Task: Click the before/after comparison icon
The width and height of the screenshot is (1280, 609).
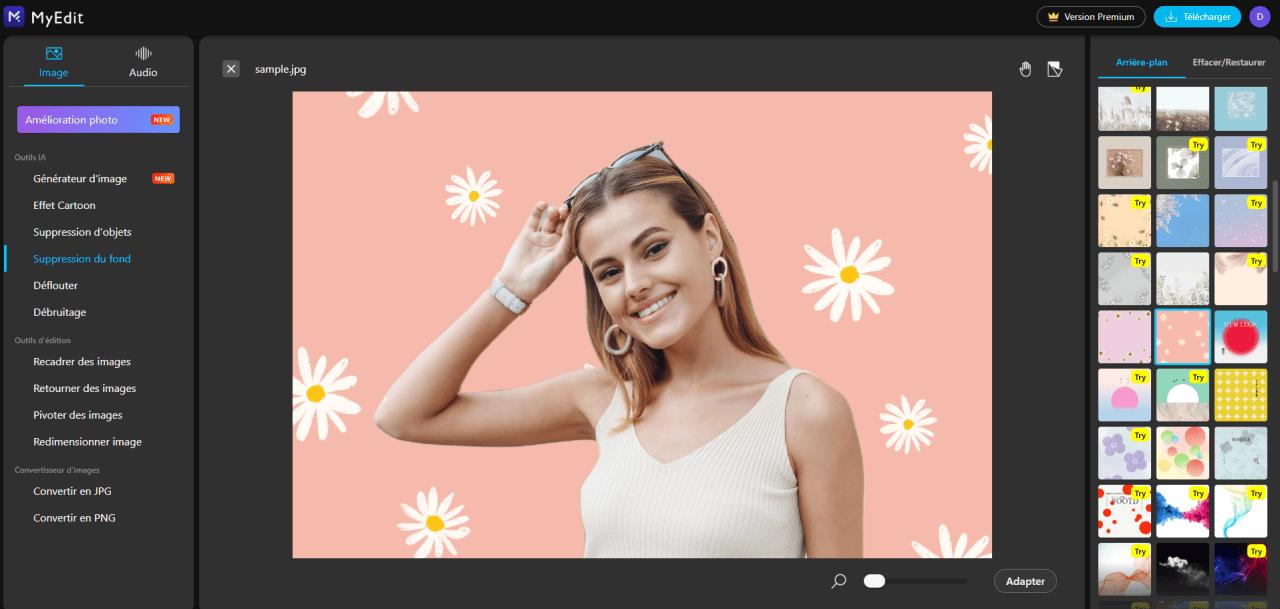Action: [x=1054, y=68]
